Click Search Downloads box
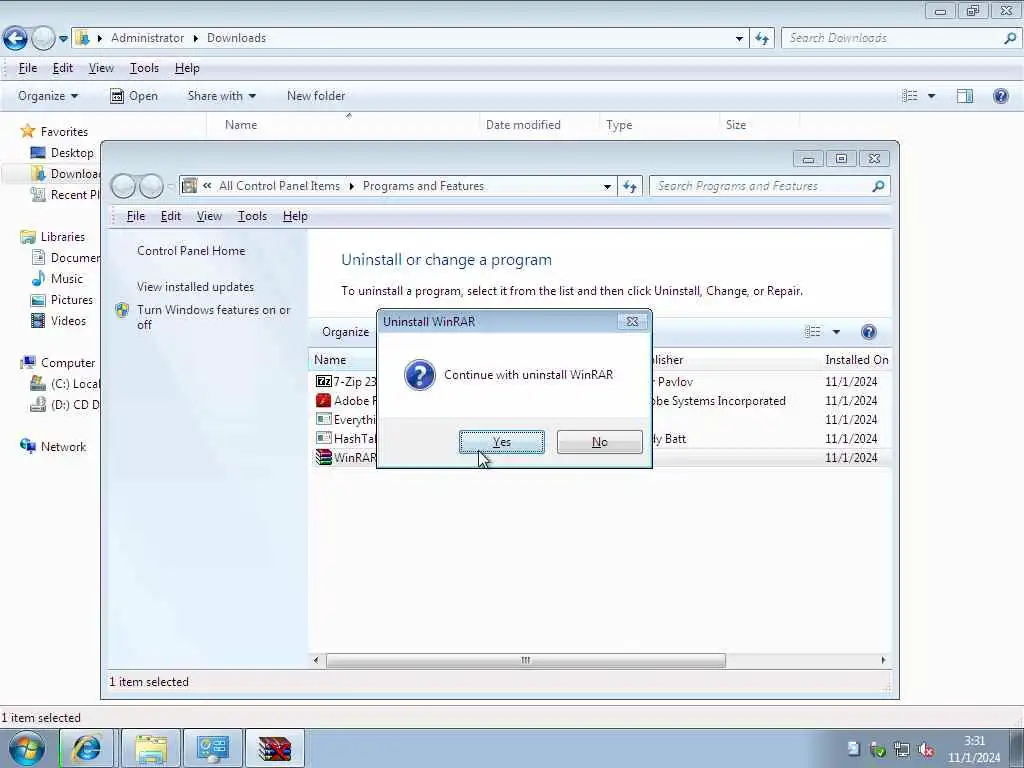Screen dimensions: 1024x768 coord(901,38)
